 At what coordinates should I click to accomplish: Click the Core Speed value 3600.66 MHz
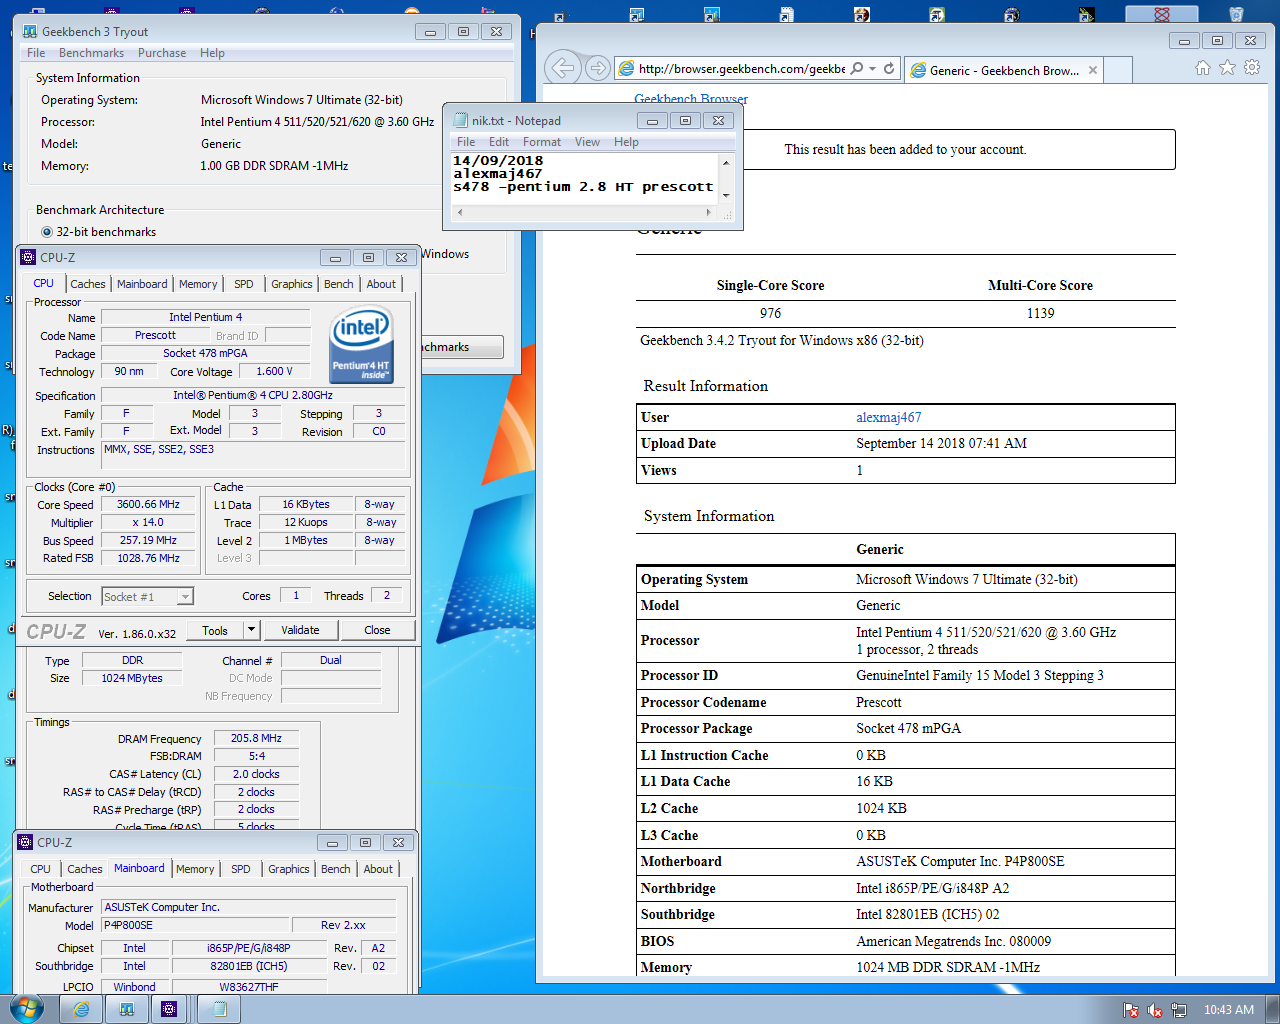click(148, 505)
